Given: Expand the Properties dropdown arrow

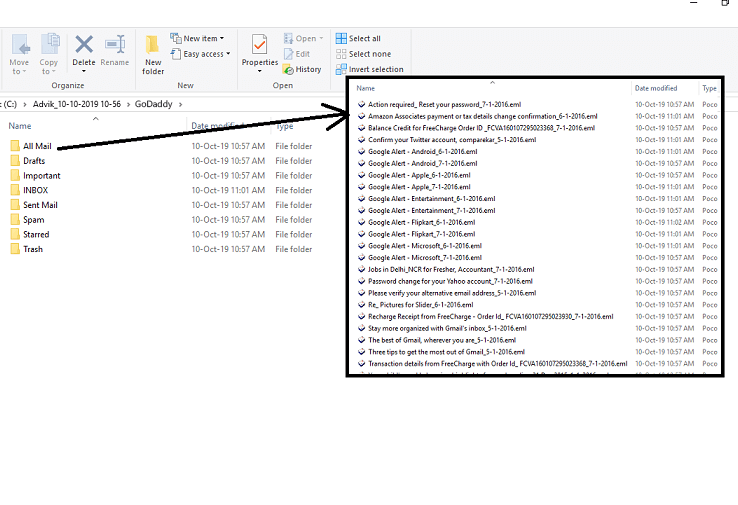Looking at the screenshot, I should (259, 71).
